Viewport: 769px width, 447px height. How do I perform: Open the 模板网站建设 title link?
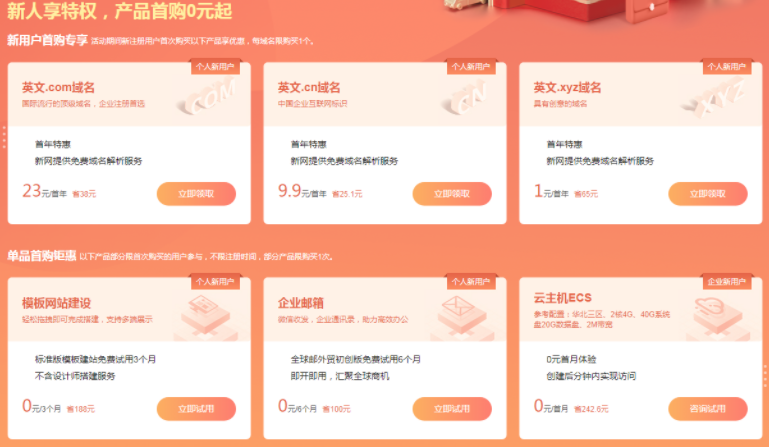[56, 303]
